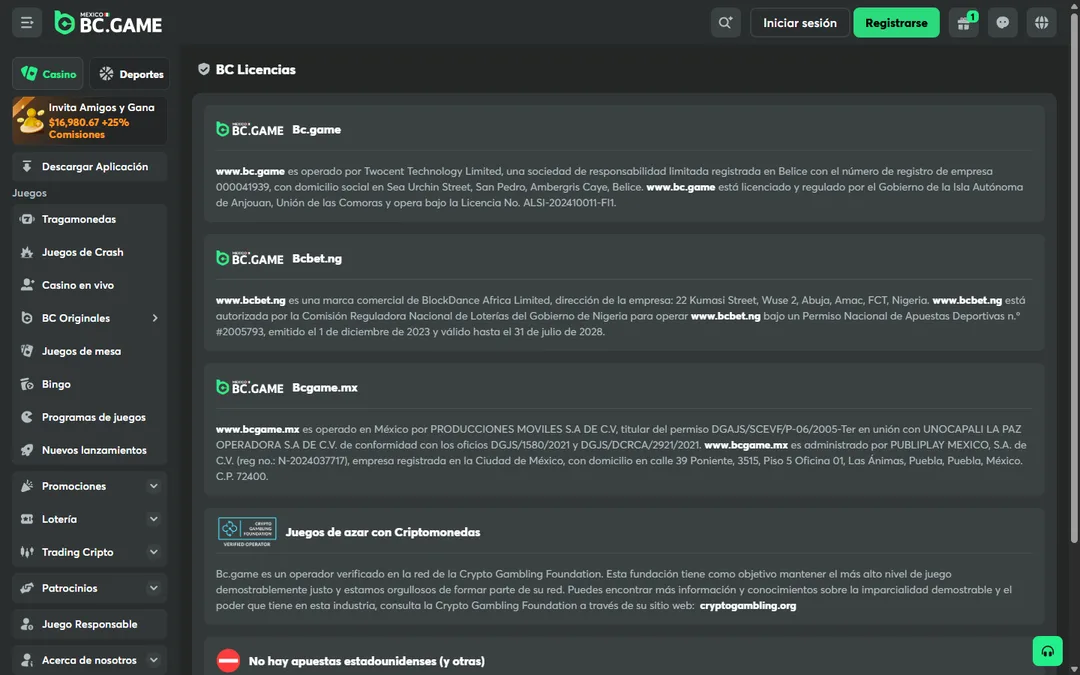
Task: Open the BC Originales submenu arrow
Action: (155, 318)
